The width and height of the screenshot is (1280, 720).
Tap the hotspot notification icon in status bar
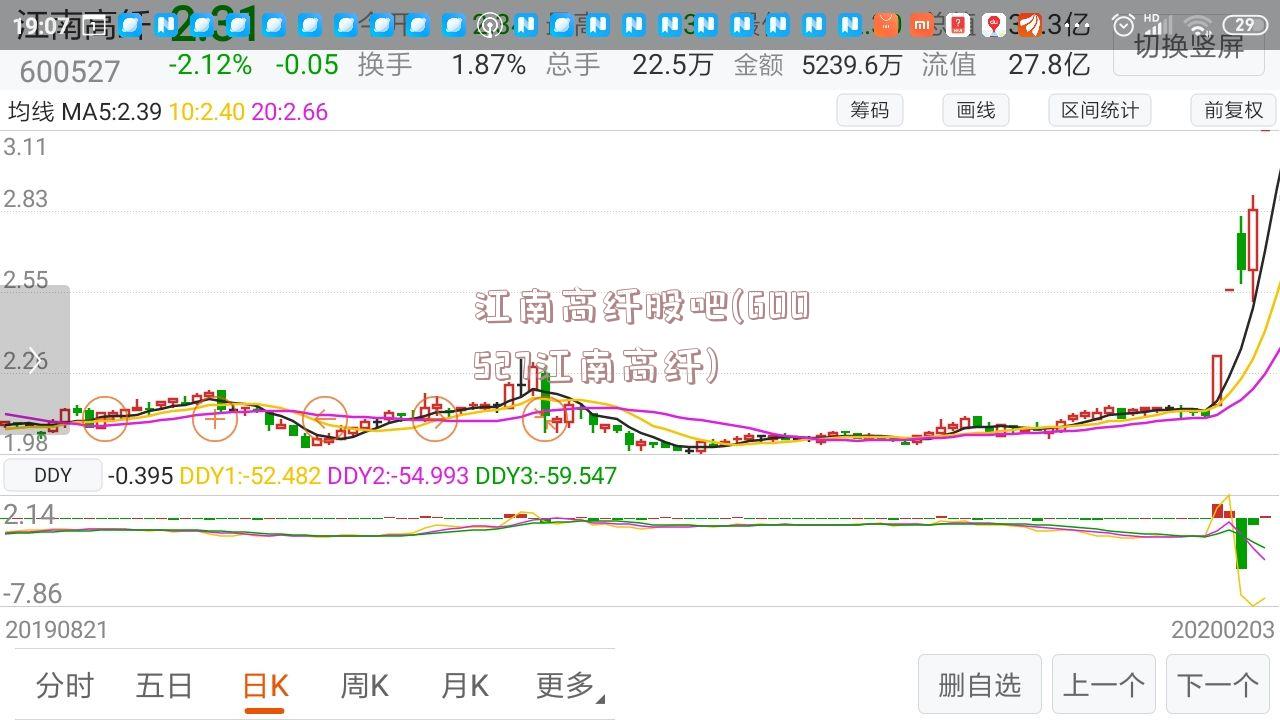(489, 25)
